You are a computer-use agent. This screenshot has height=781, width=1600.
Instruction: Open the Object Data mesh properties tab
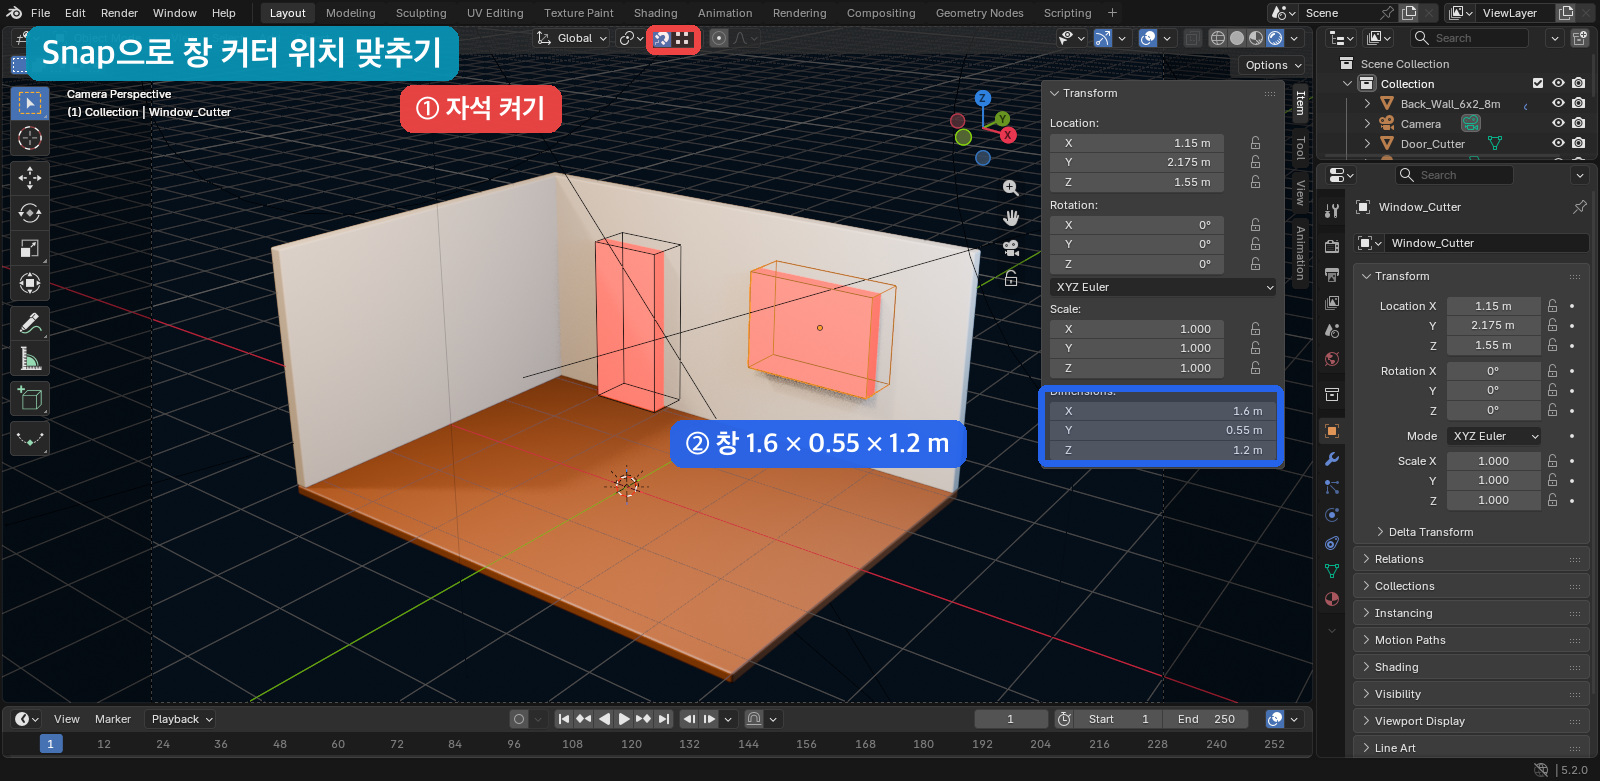click(x=1332, y=571)
